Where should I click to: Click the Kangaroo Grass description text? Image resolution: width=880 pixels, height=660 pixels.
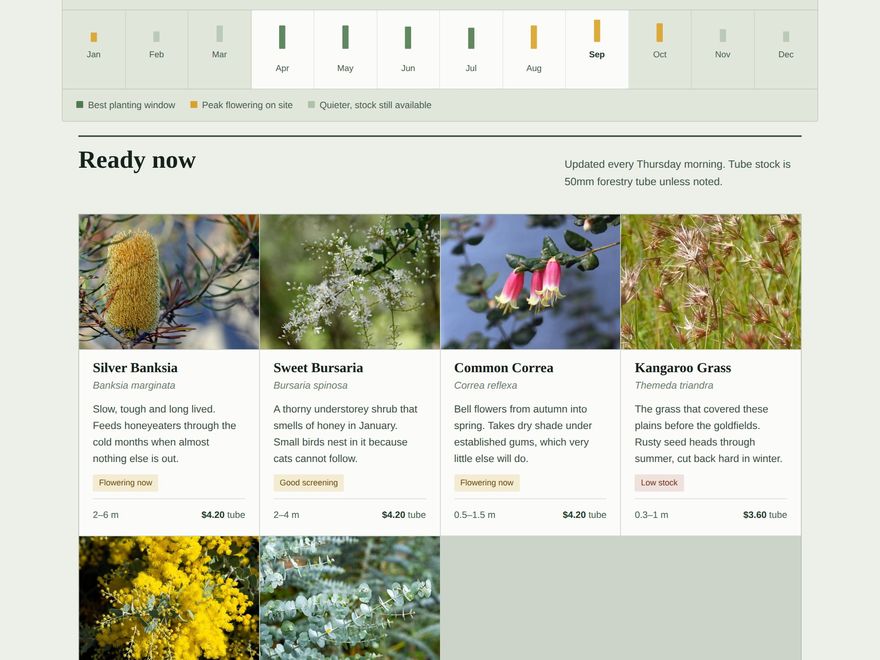point(708,434)
